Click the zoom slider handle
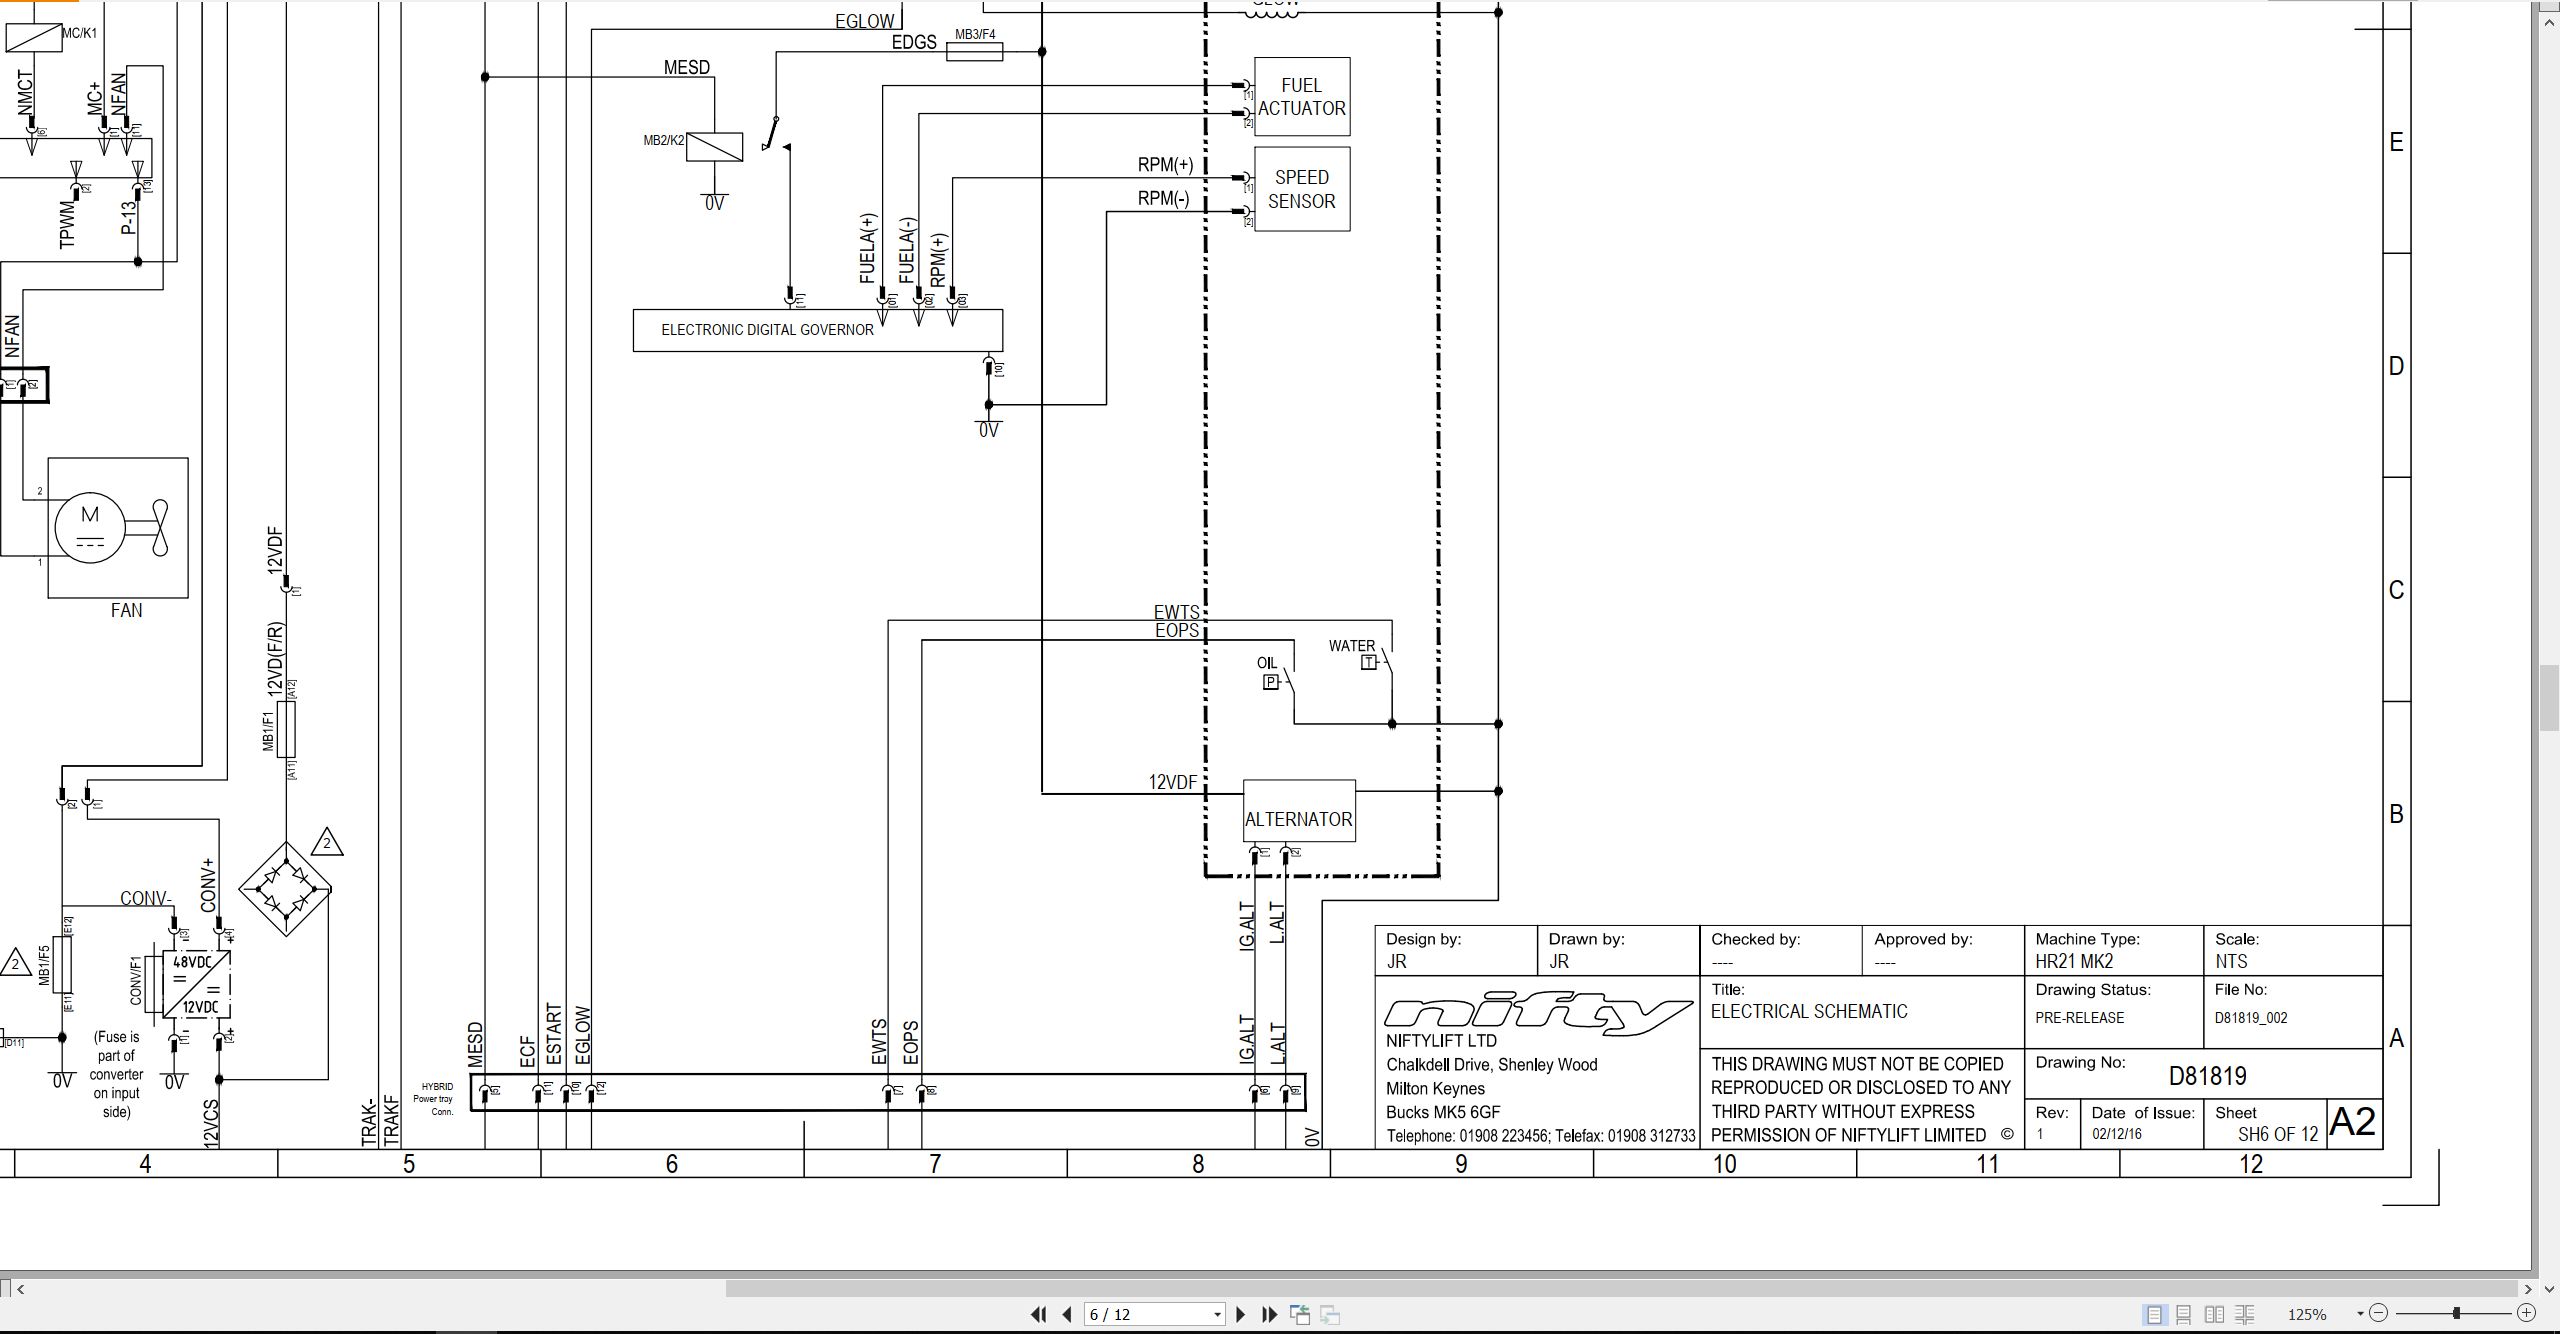 pyautogui.click(x=2456, y=1313)
